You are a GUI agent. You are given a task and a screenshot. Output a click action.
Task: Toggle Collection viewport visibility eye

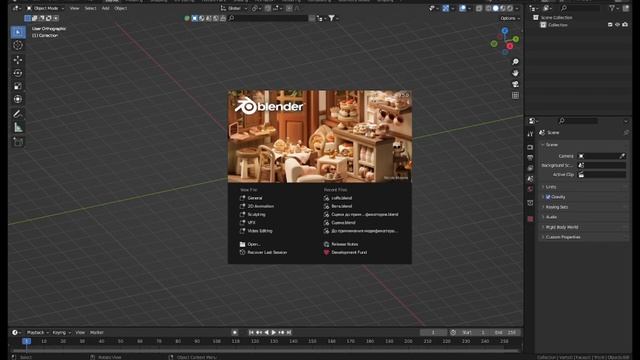click(618, 25)
